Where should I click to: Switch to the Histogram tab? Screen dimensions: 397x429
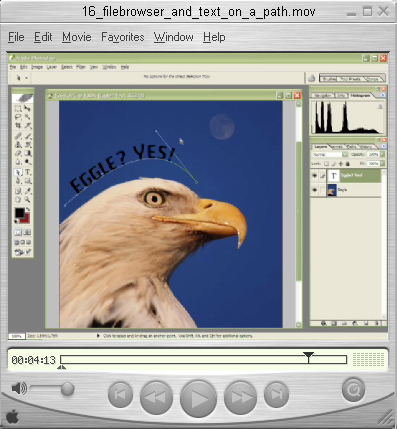coord(360,95)
